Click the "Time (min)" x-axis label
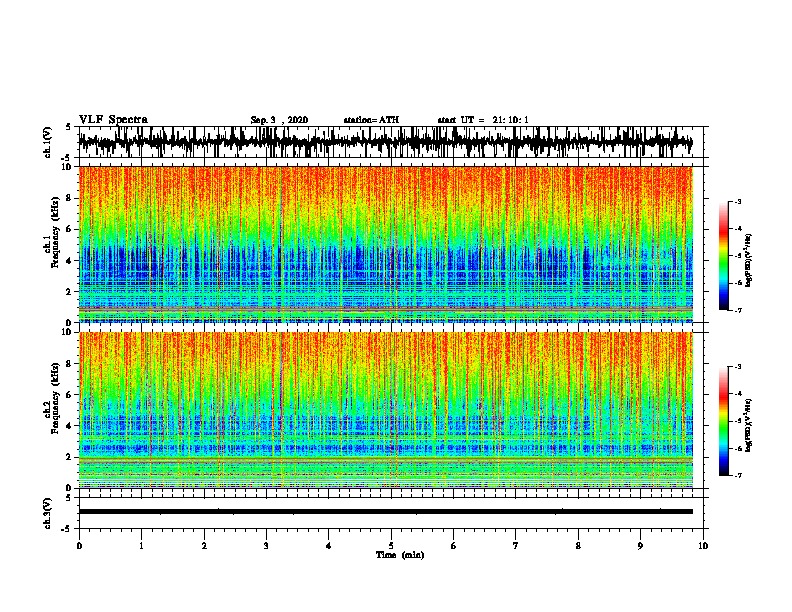Screen dimensions: 792x612 pyautogui.click(x=400, y=555)
